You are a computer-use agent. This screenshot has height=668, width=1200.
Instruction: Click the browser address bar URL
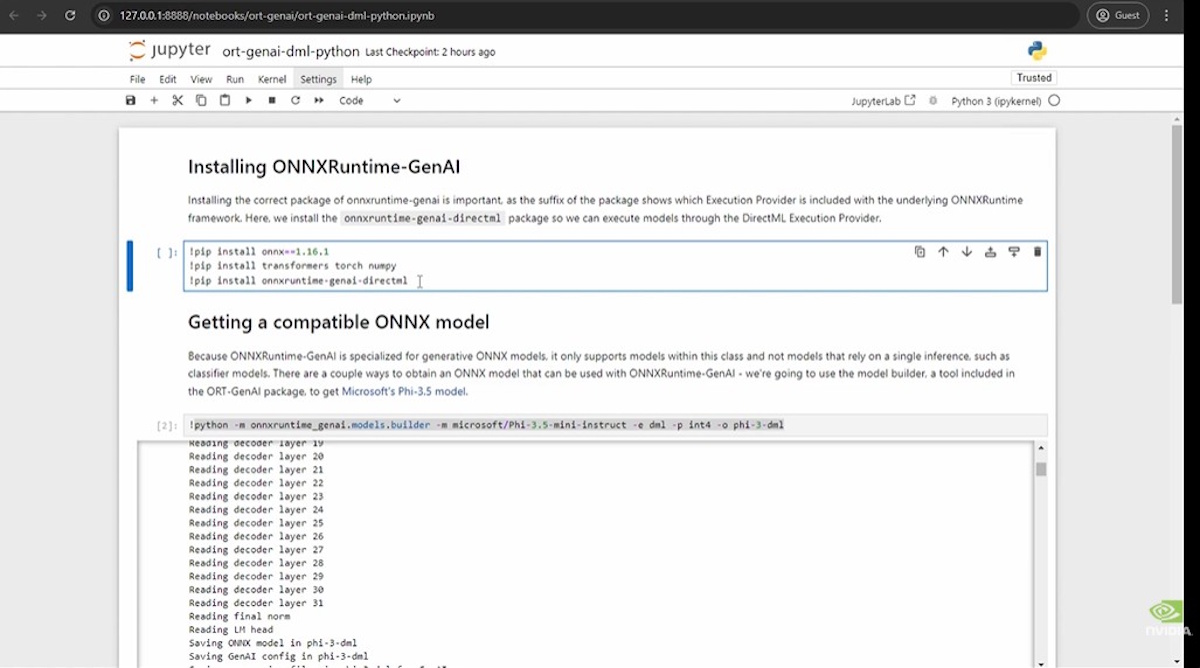tap(277, 16)
